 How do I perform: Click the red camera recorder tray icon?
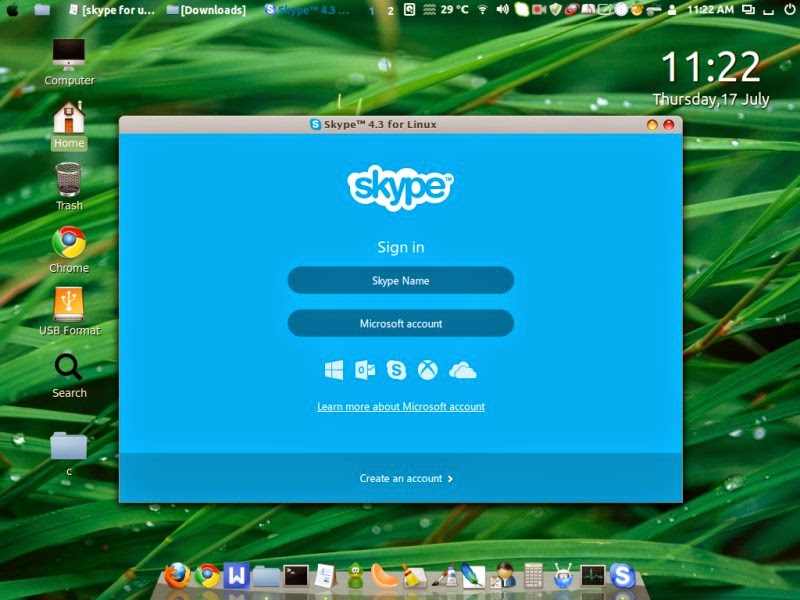[539, 10]
